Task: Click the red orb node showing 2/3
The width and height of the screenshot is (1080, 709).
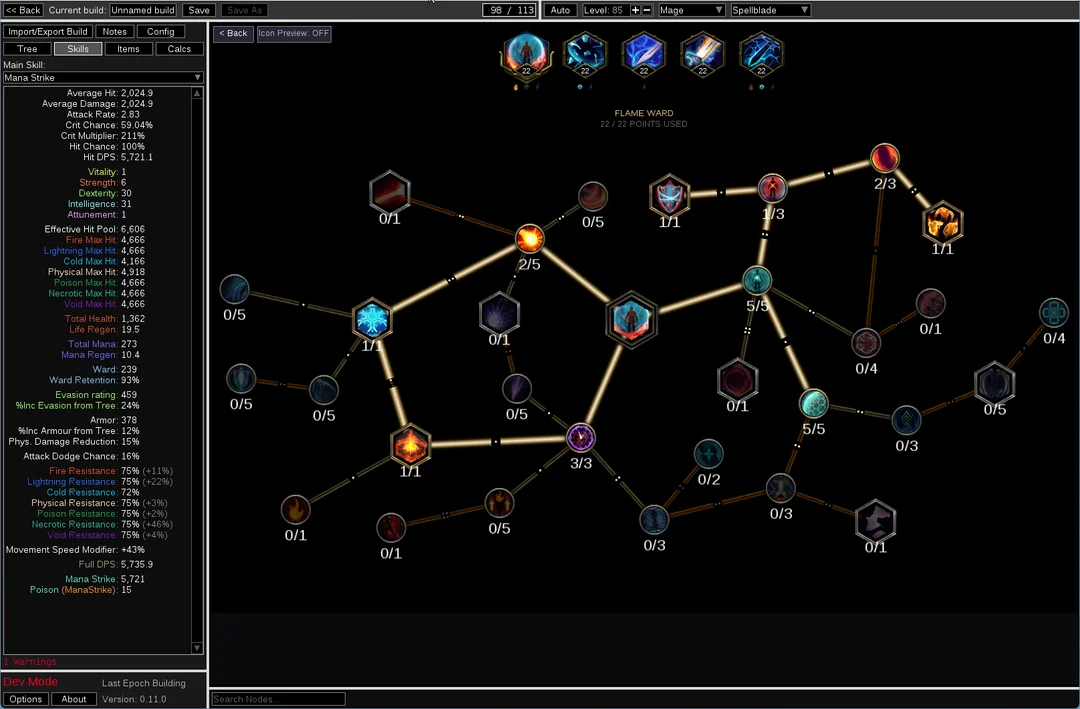Action: tap(884, 158)
